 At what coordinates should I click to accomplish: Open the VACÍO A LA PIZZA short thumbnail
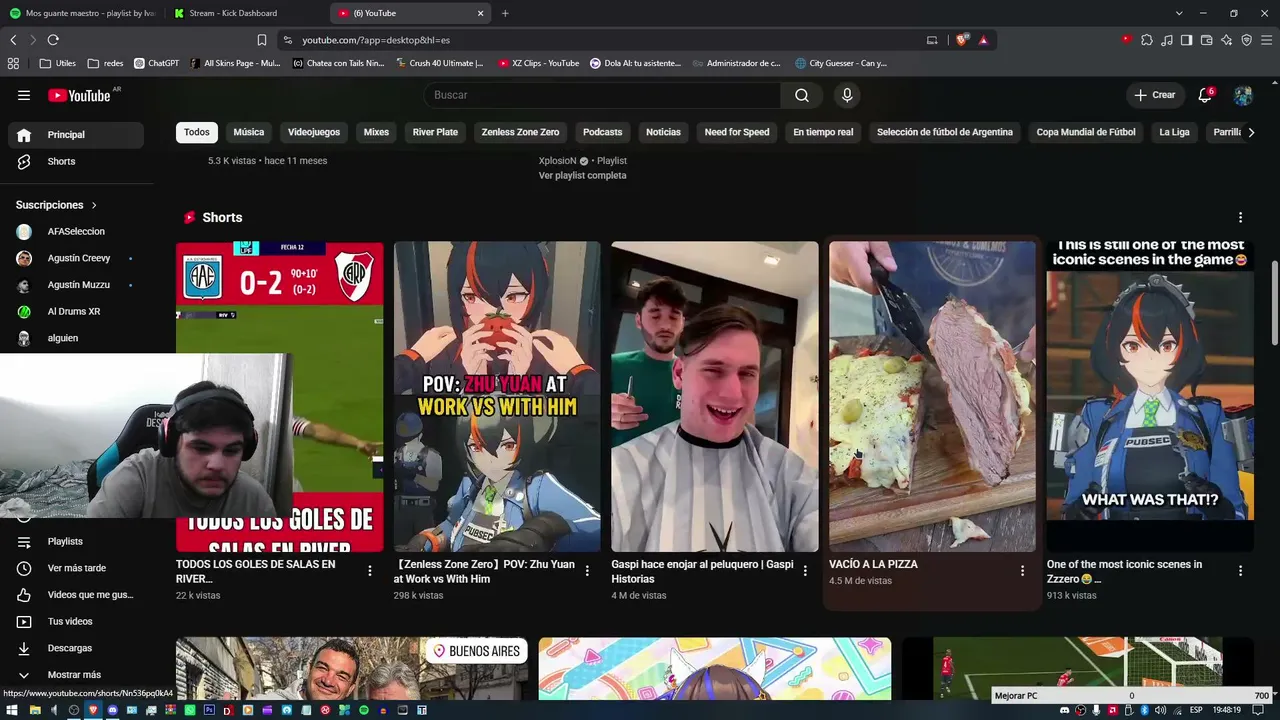[932, 397]
